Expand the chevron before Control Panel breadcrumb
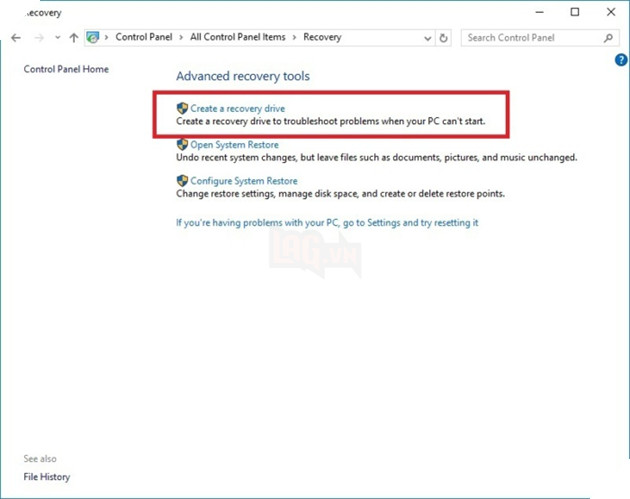The height and width of the screenshot is (499, 630). coord(106,37)
